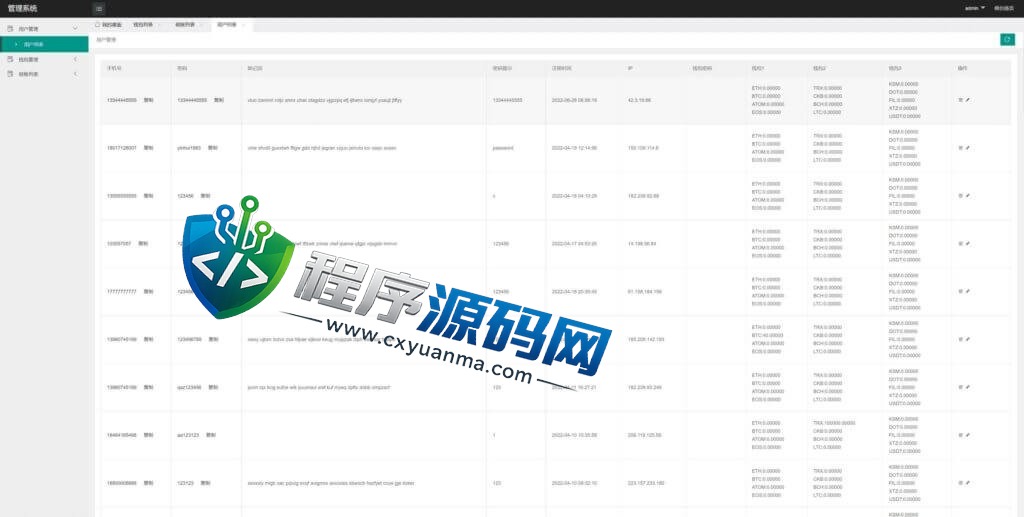The image size is (1024, 517).
Task: Click the logout link beside admin
Action: click(x=1003, y=8)
